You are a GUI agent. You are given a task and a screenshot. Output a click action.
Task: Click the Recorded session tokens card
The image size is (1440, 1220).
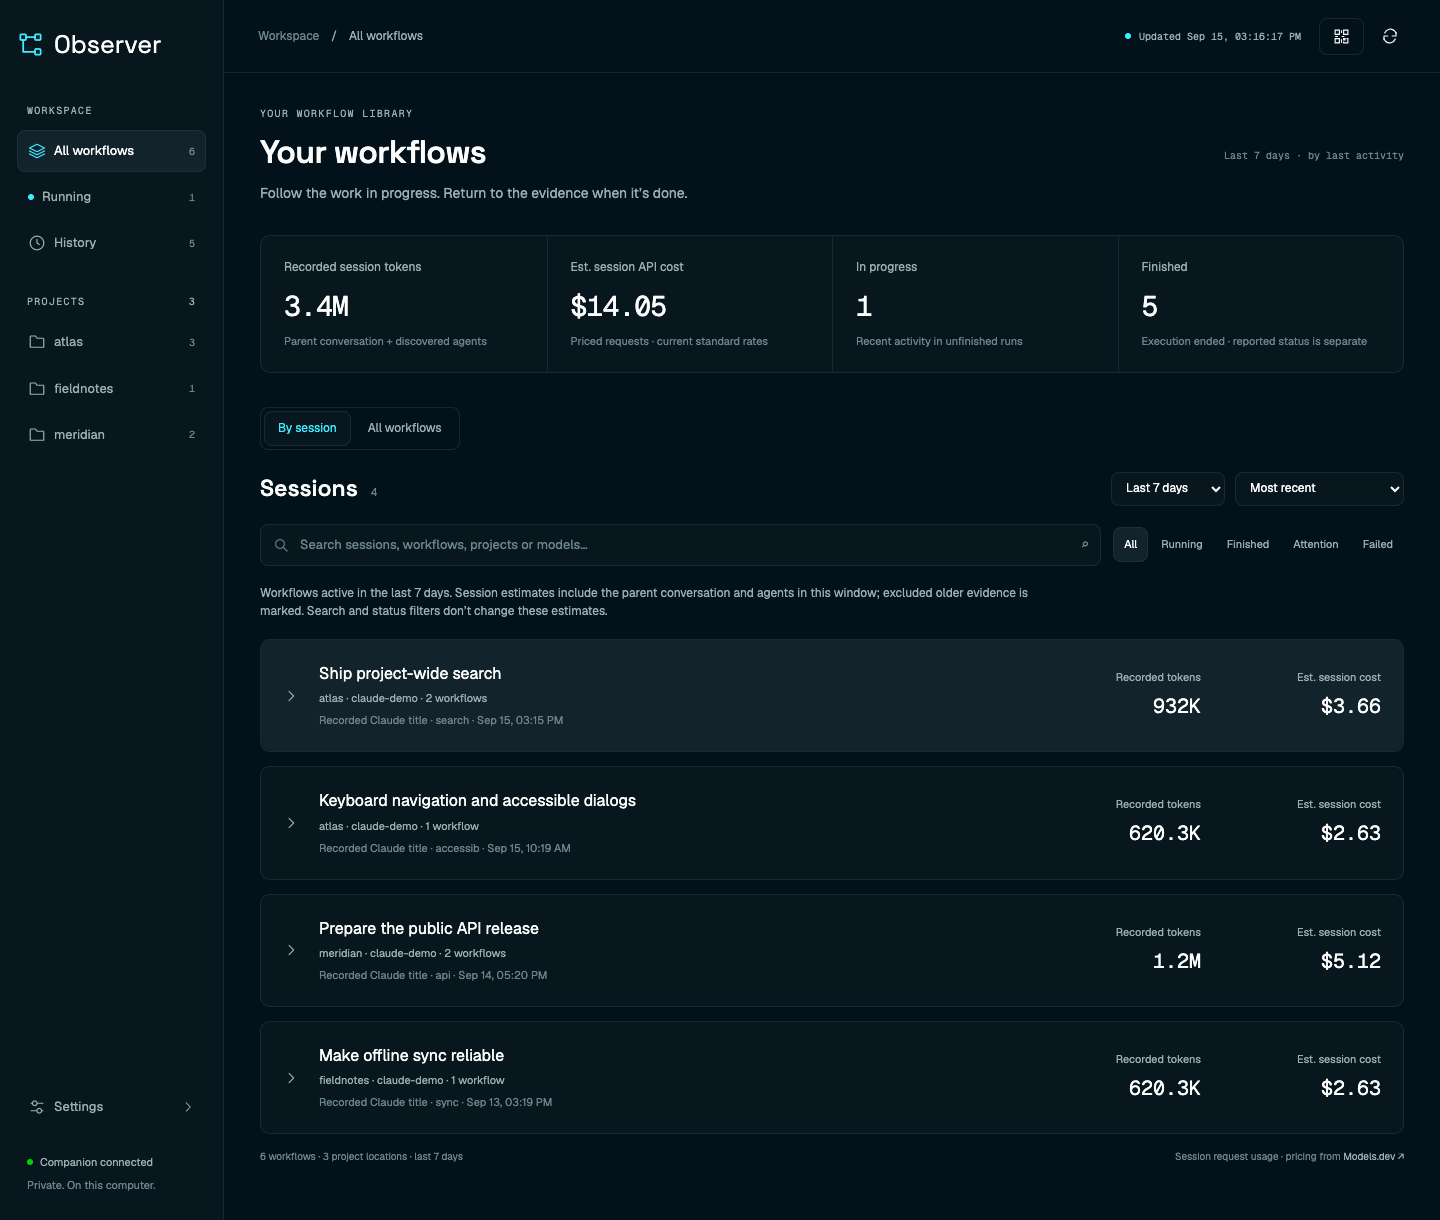click(x=404, y=304)
